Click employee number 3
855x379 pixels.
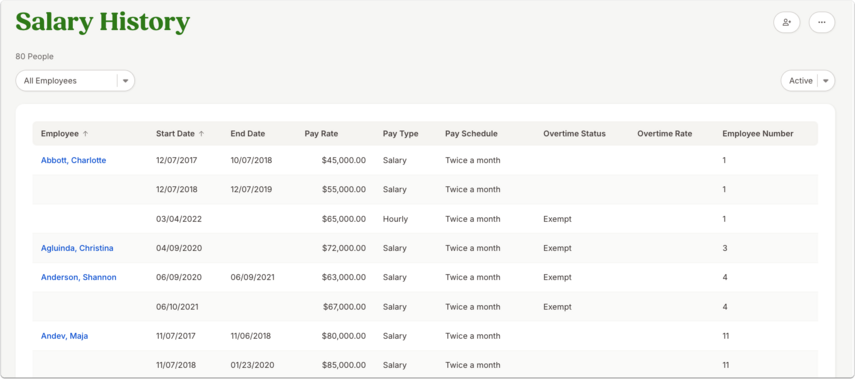pos(725,248)
